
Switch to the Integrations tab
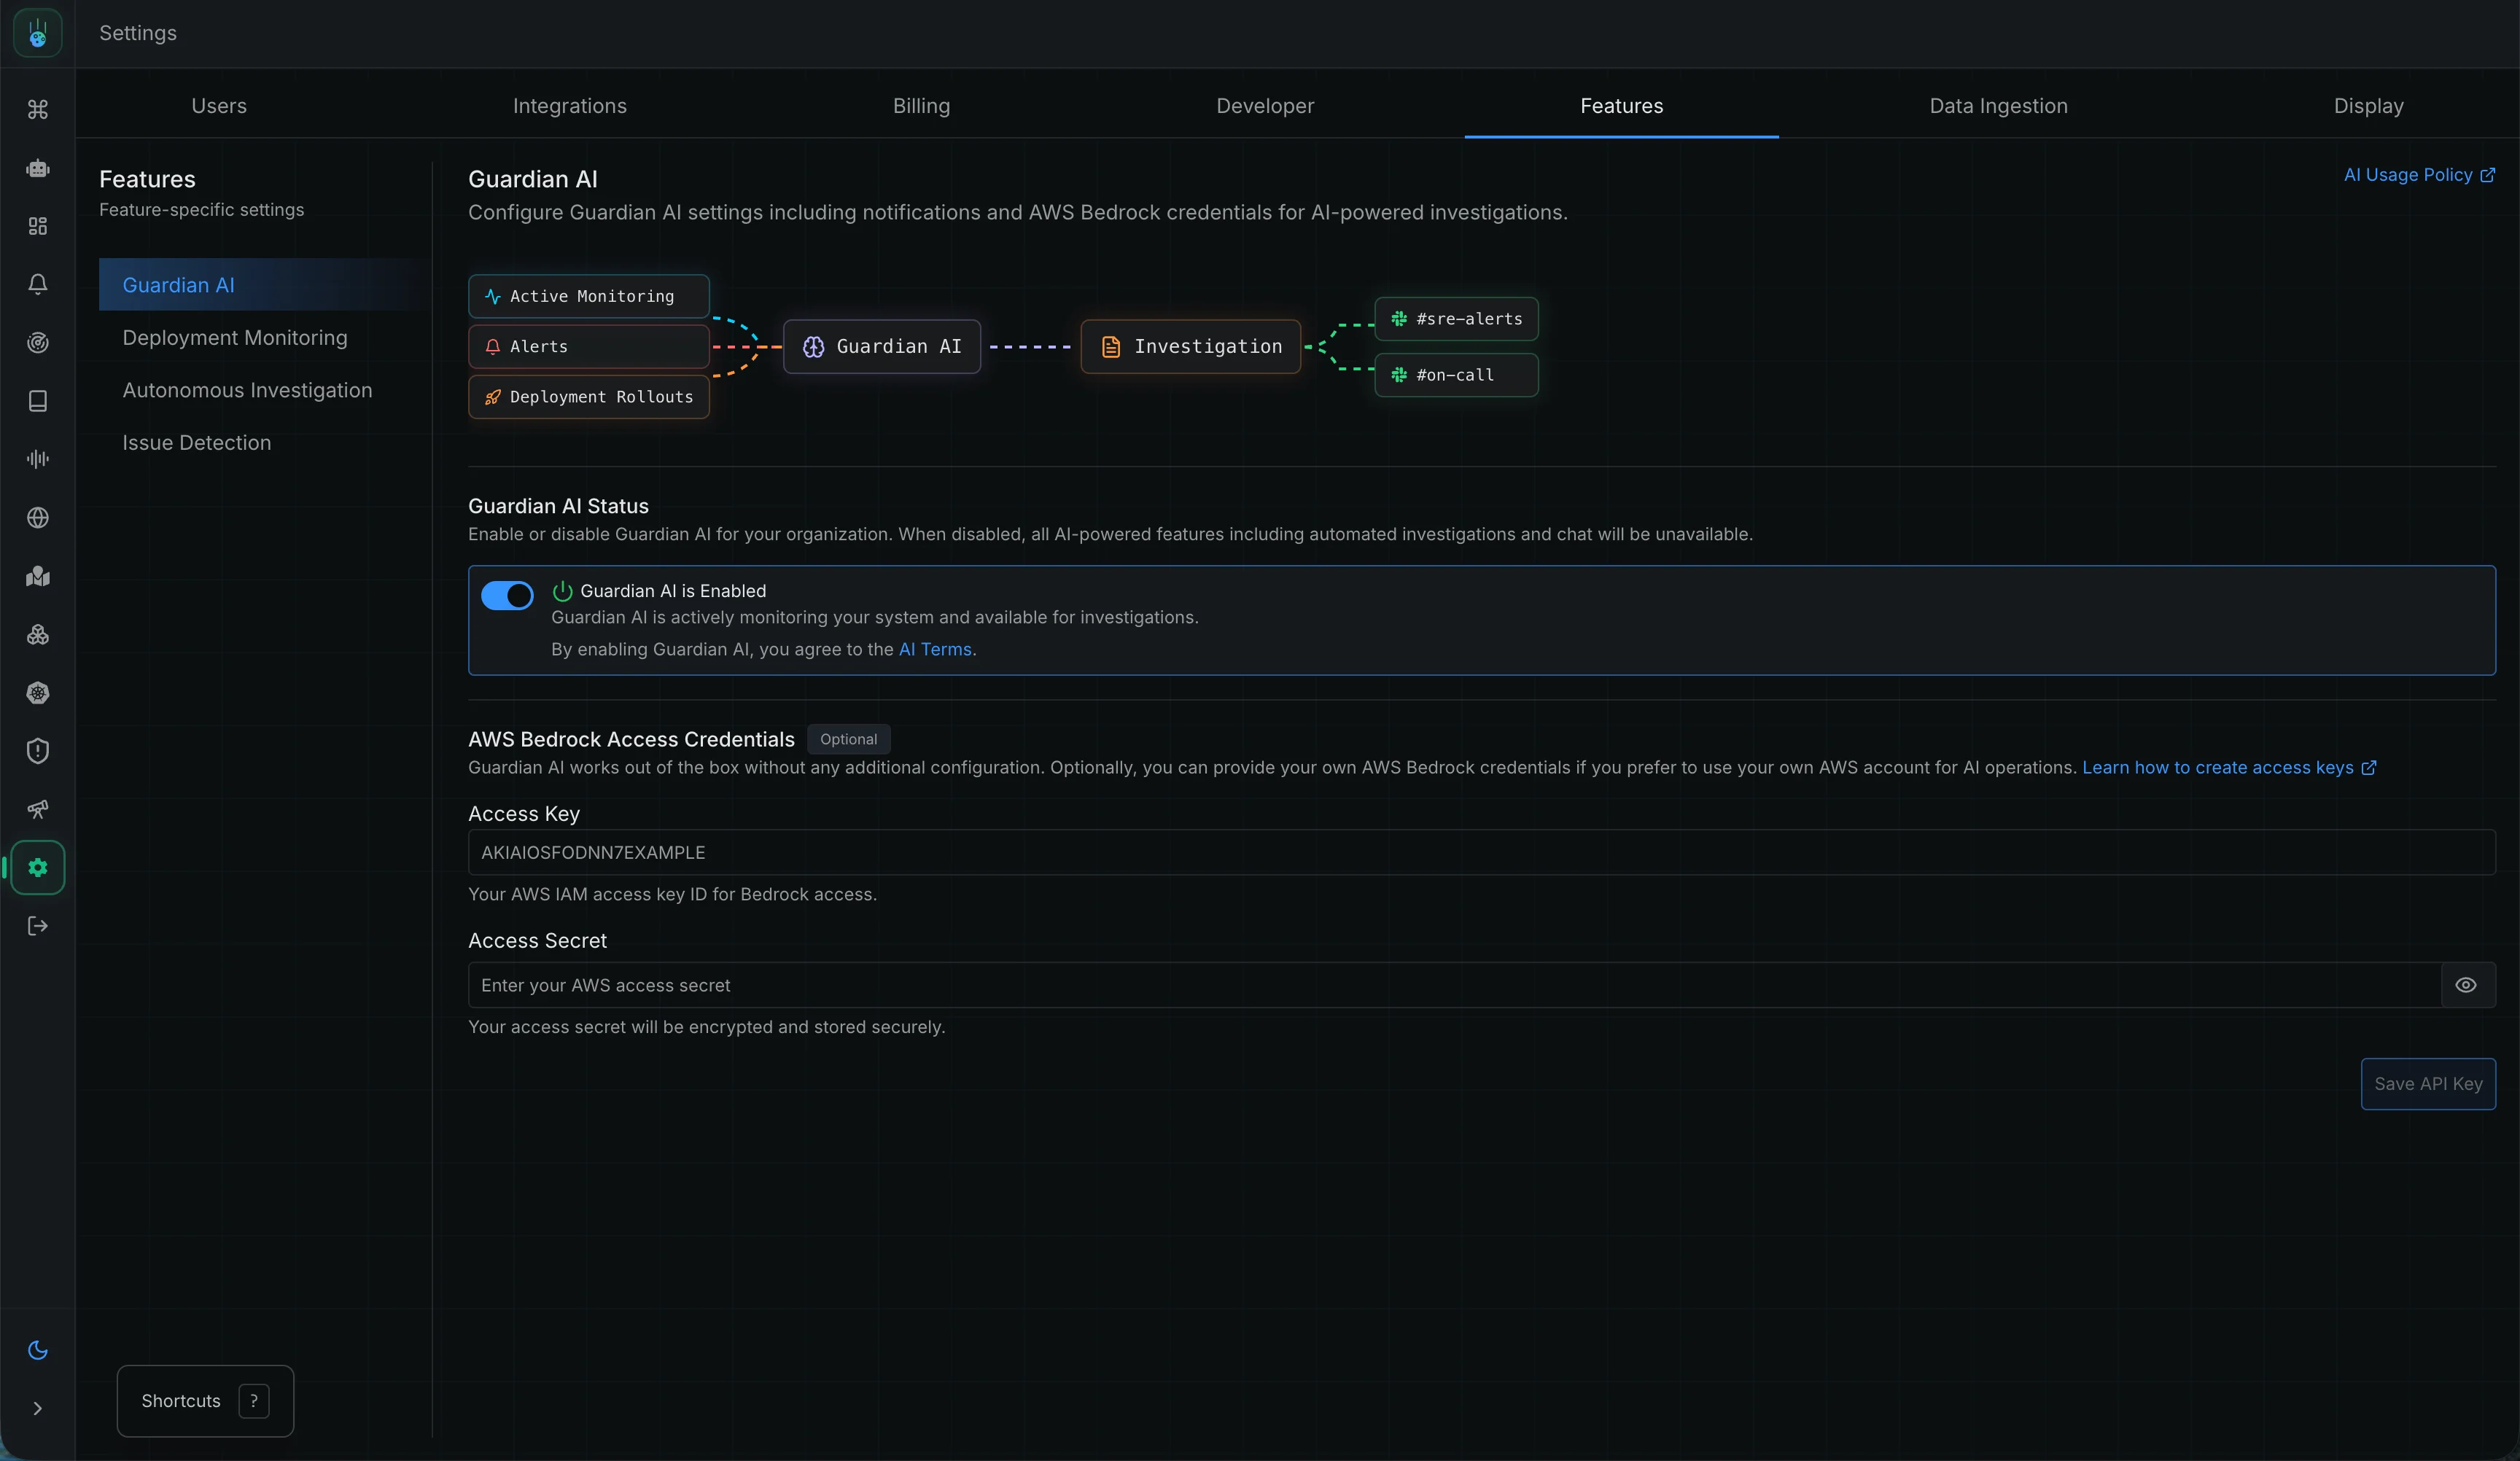pyautogui.click(x=570, y=106)
